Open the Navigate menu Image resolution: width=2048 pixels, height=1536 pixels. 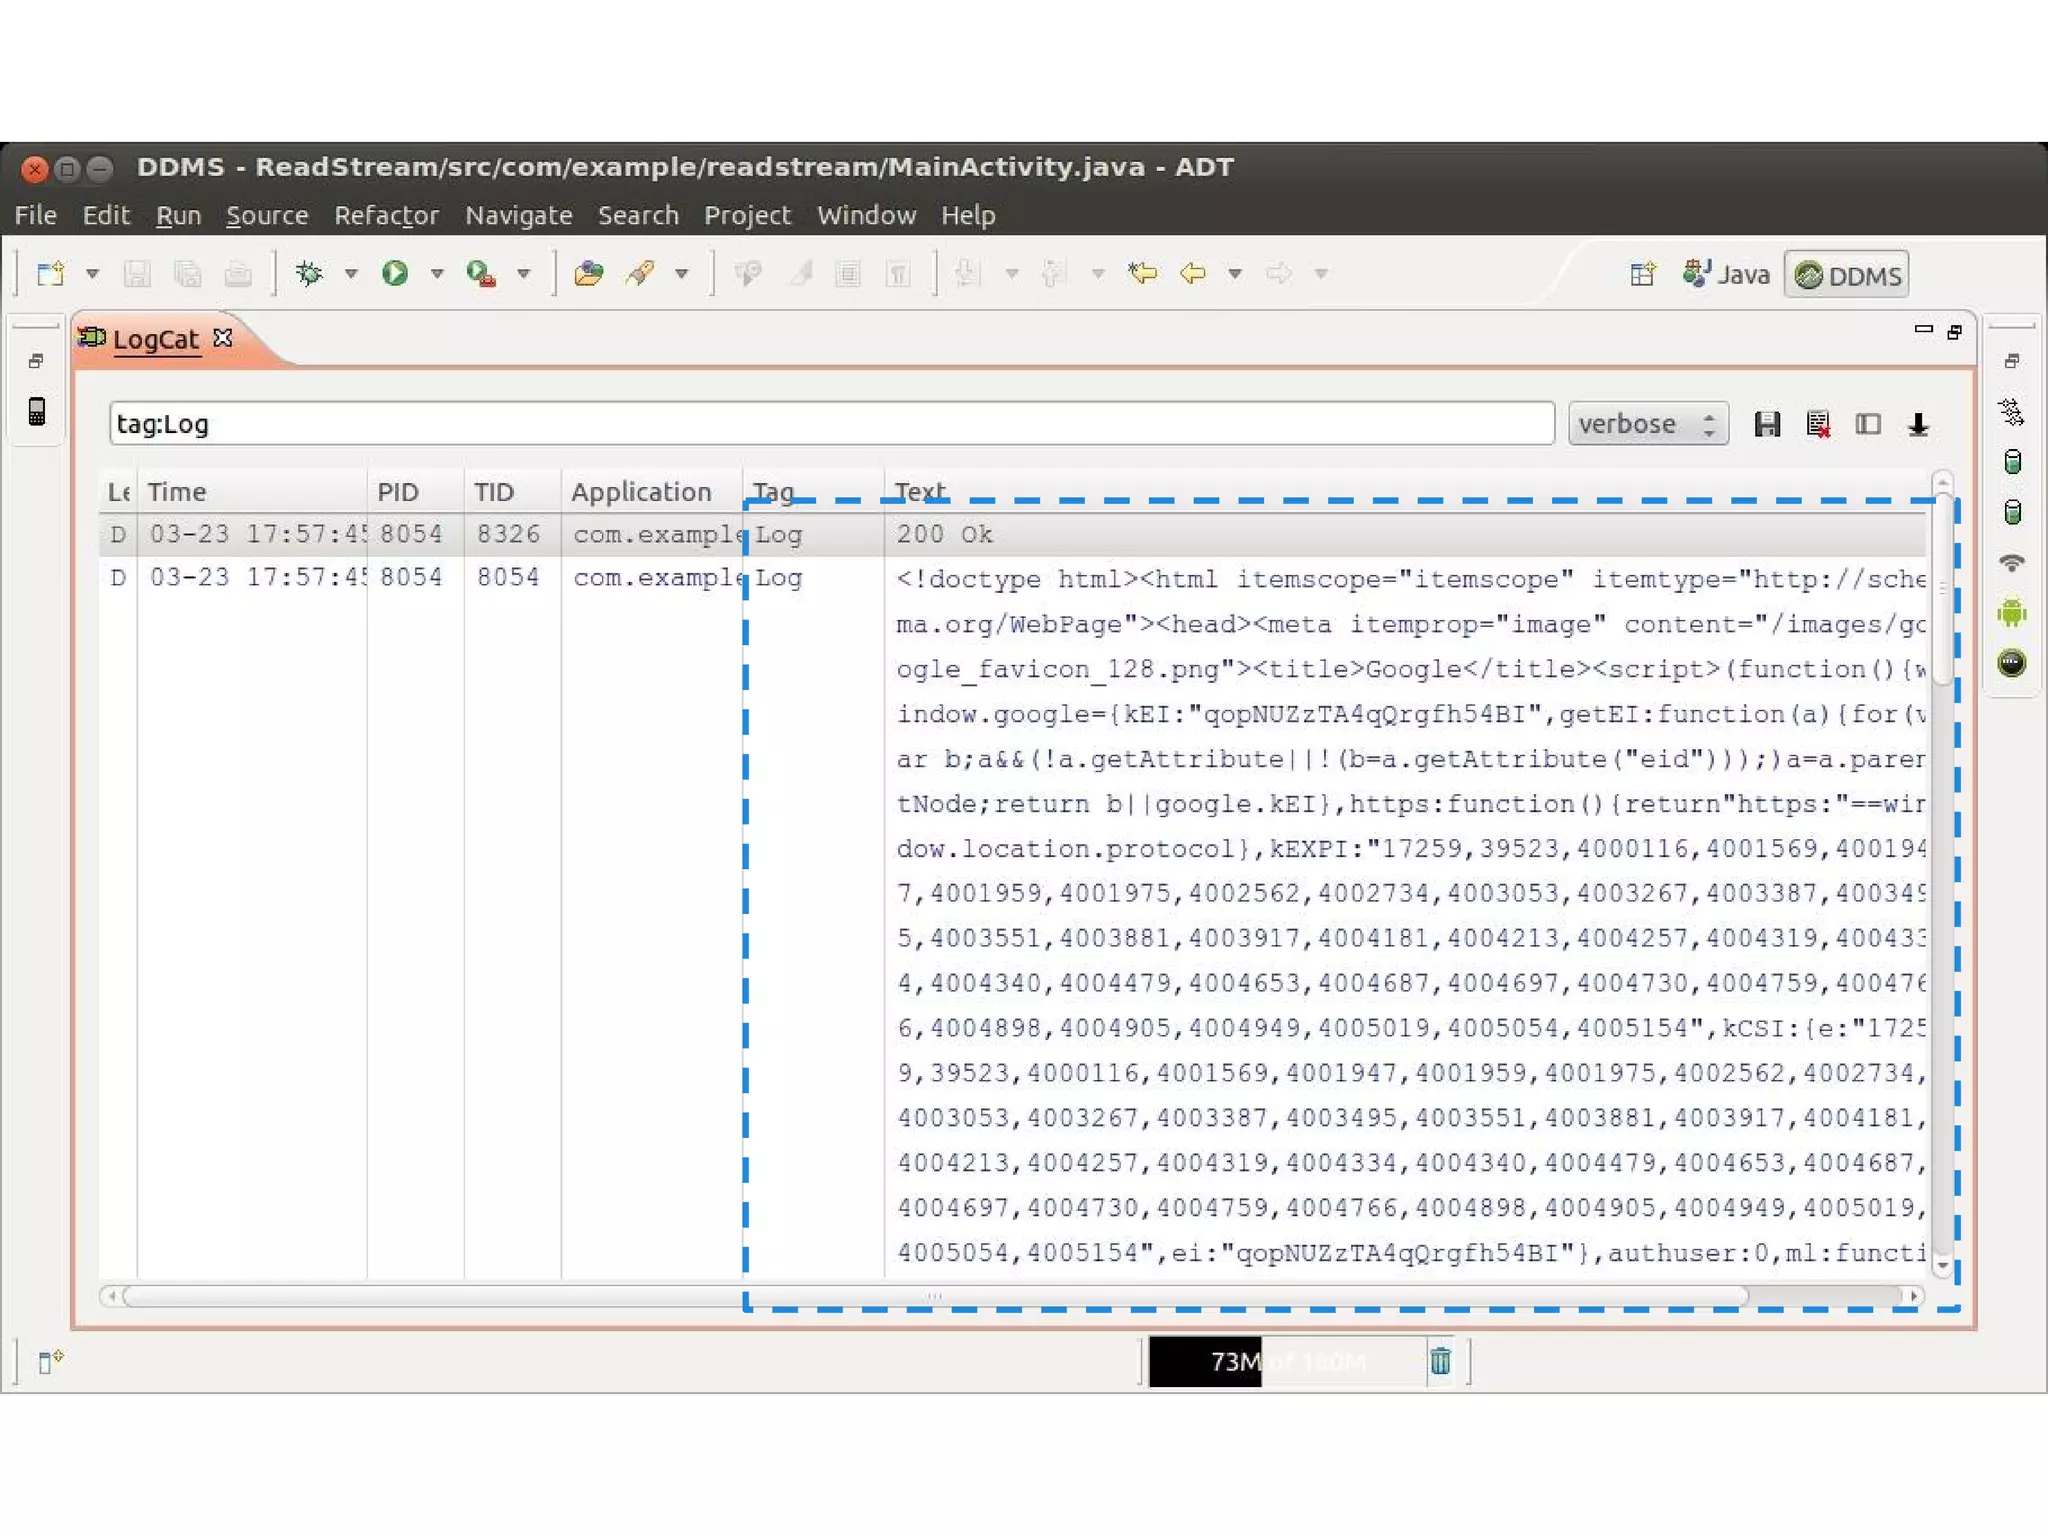pyautogui.click(x=518, y=215)
